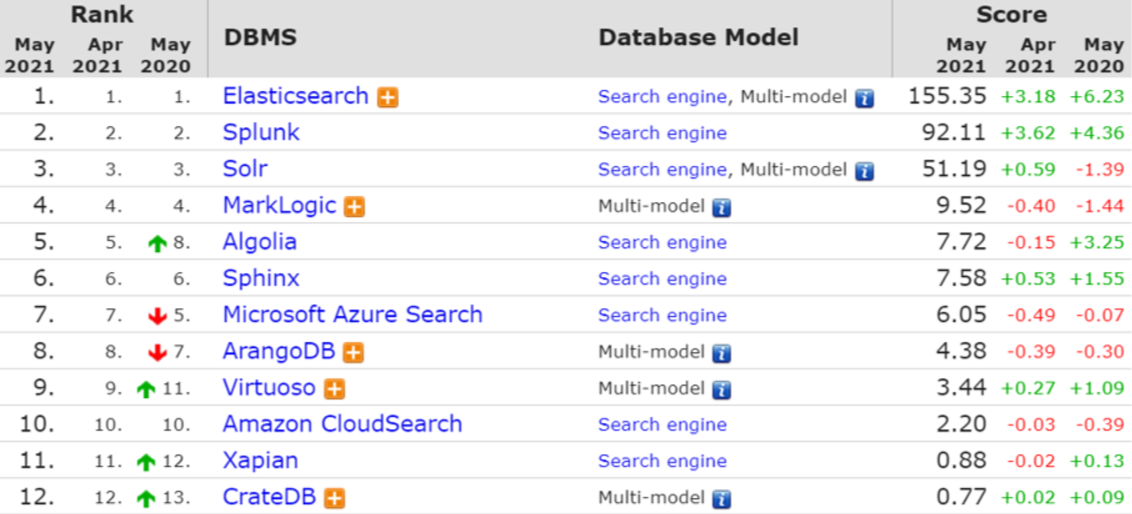The image size is (1132, 514).
Task: Click the Search engine link in Algolia row
Action: click(x=663, y=243)
